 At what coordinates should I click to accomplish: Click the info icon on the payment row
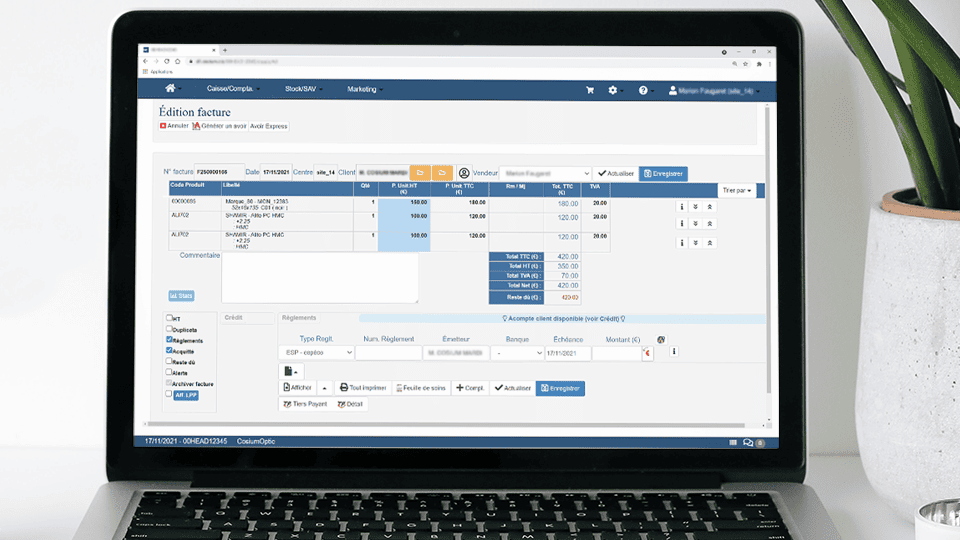pos(673,351)
